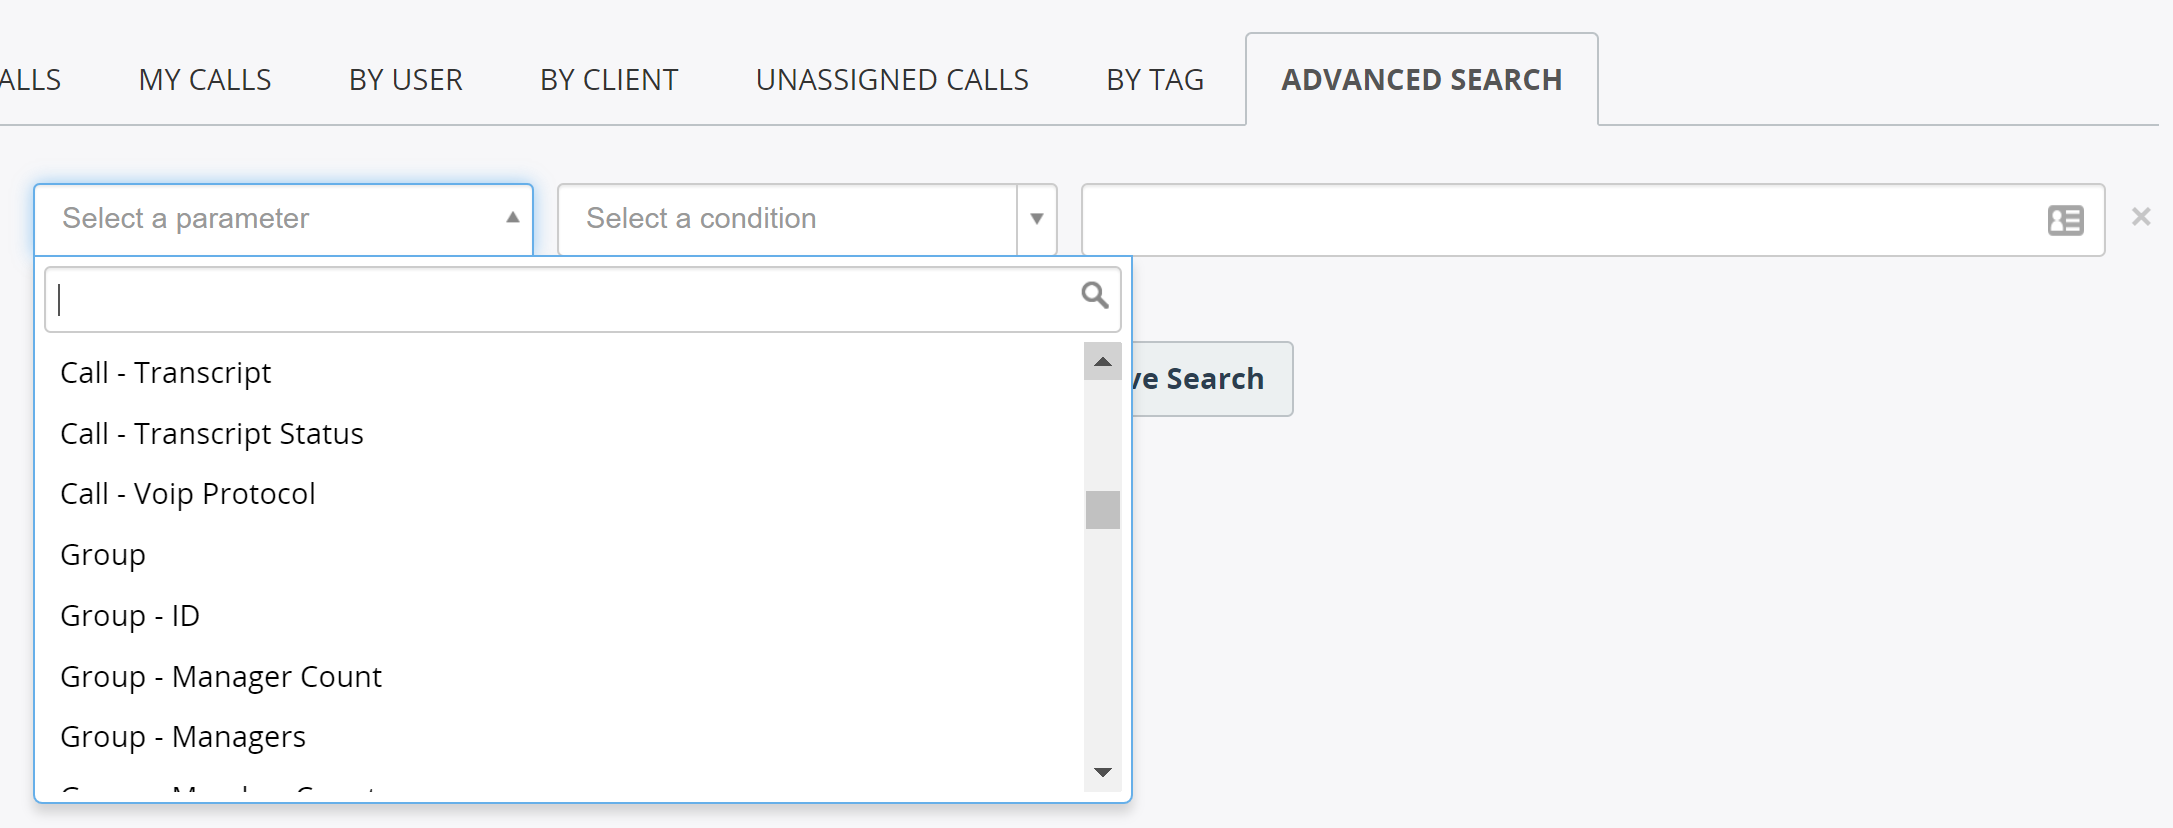Switch to the MY CALLS tab
The image size is (2173, 828).
point(205,80)
